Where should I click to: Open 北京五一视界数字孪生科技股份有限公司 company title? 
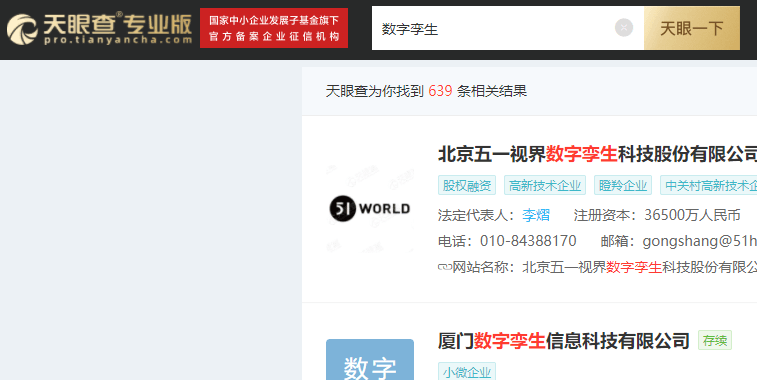pos(597,155)
